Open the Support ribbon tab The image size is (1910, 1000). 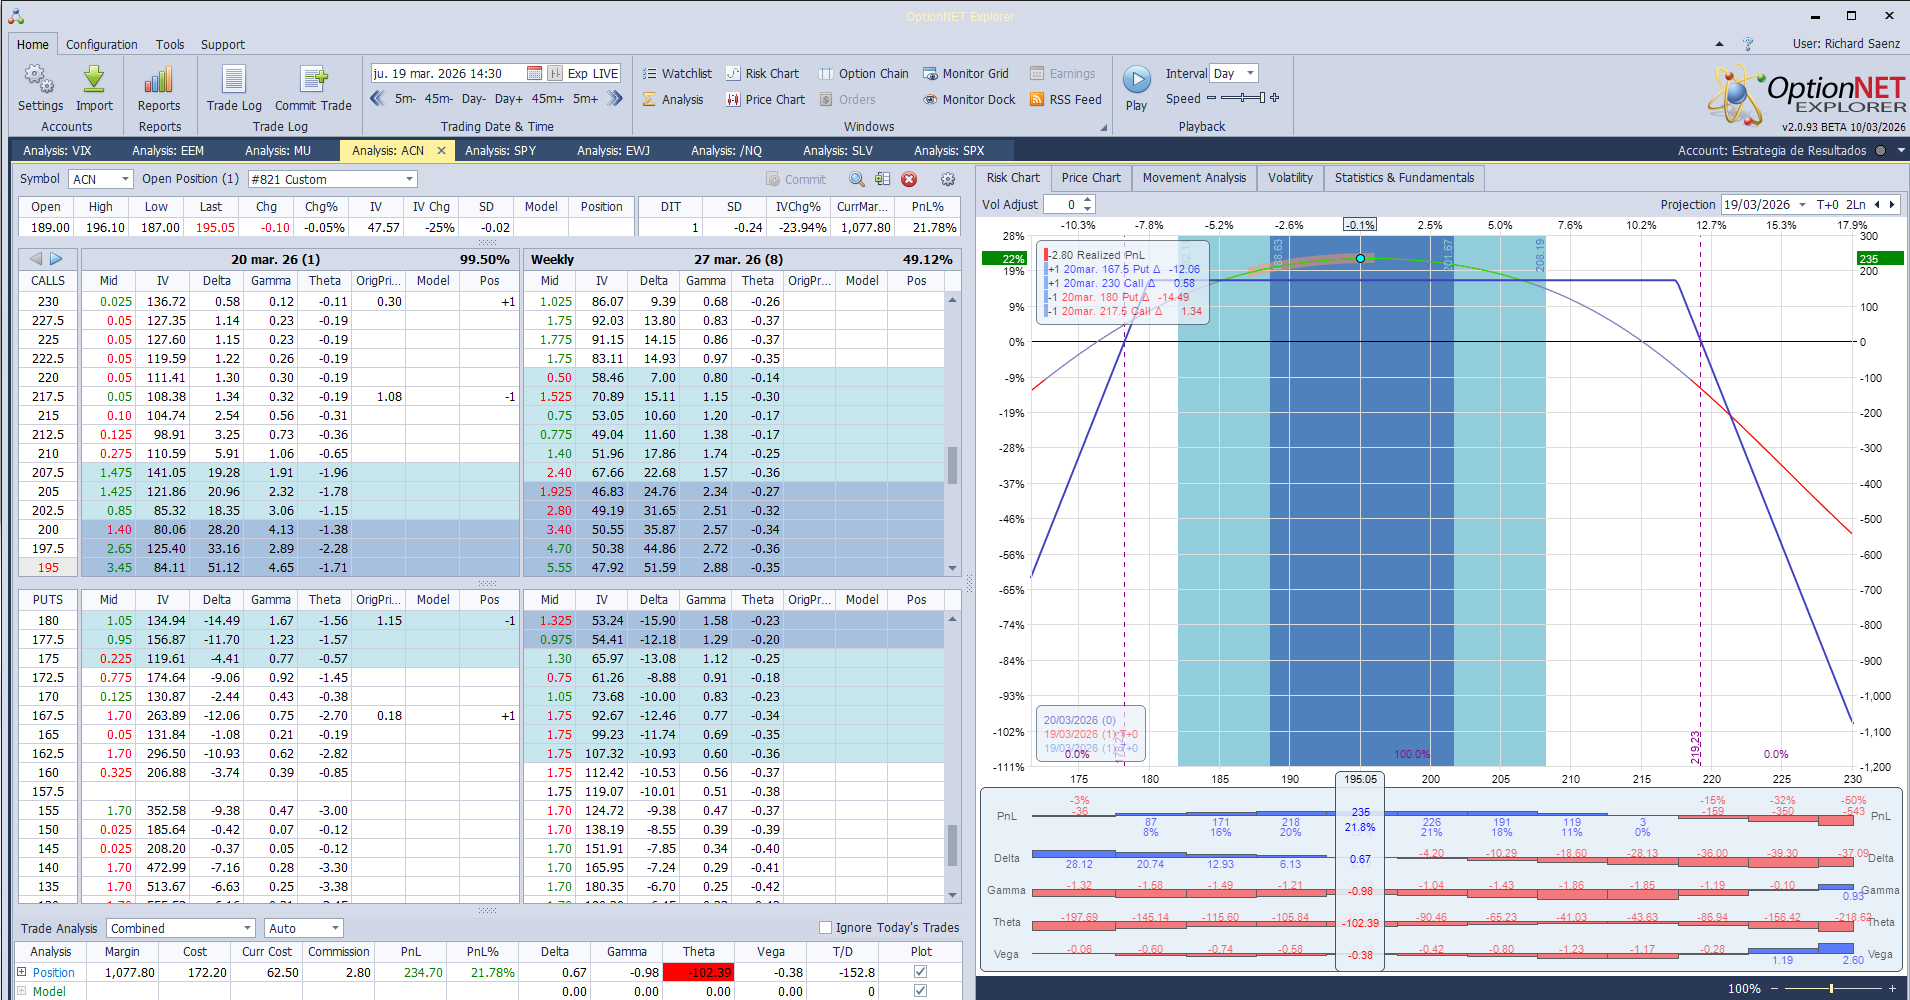pyautogui.click(x=223, y=44)
